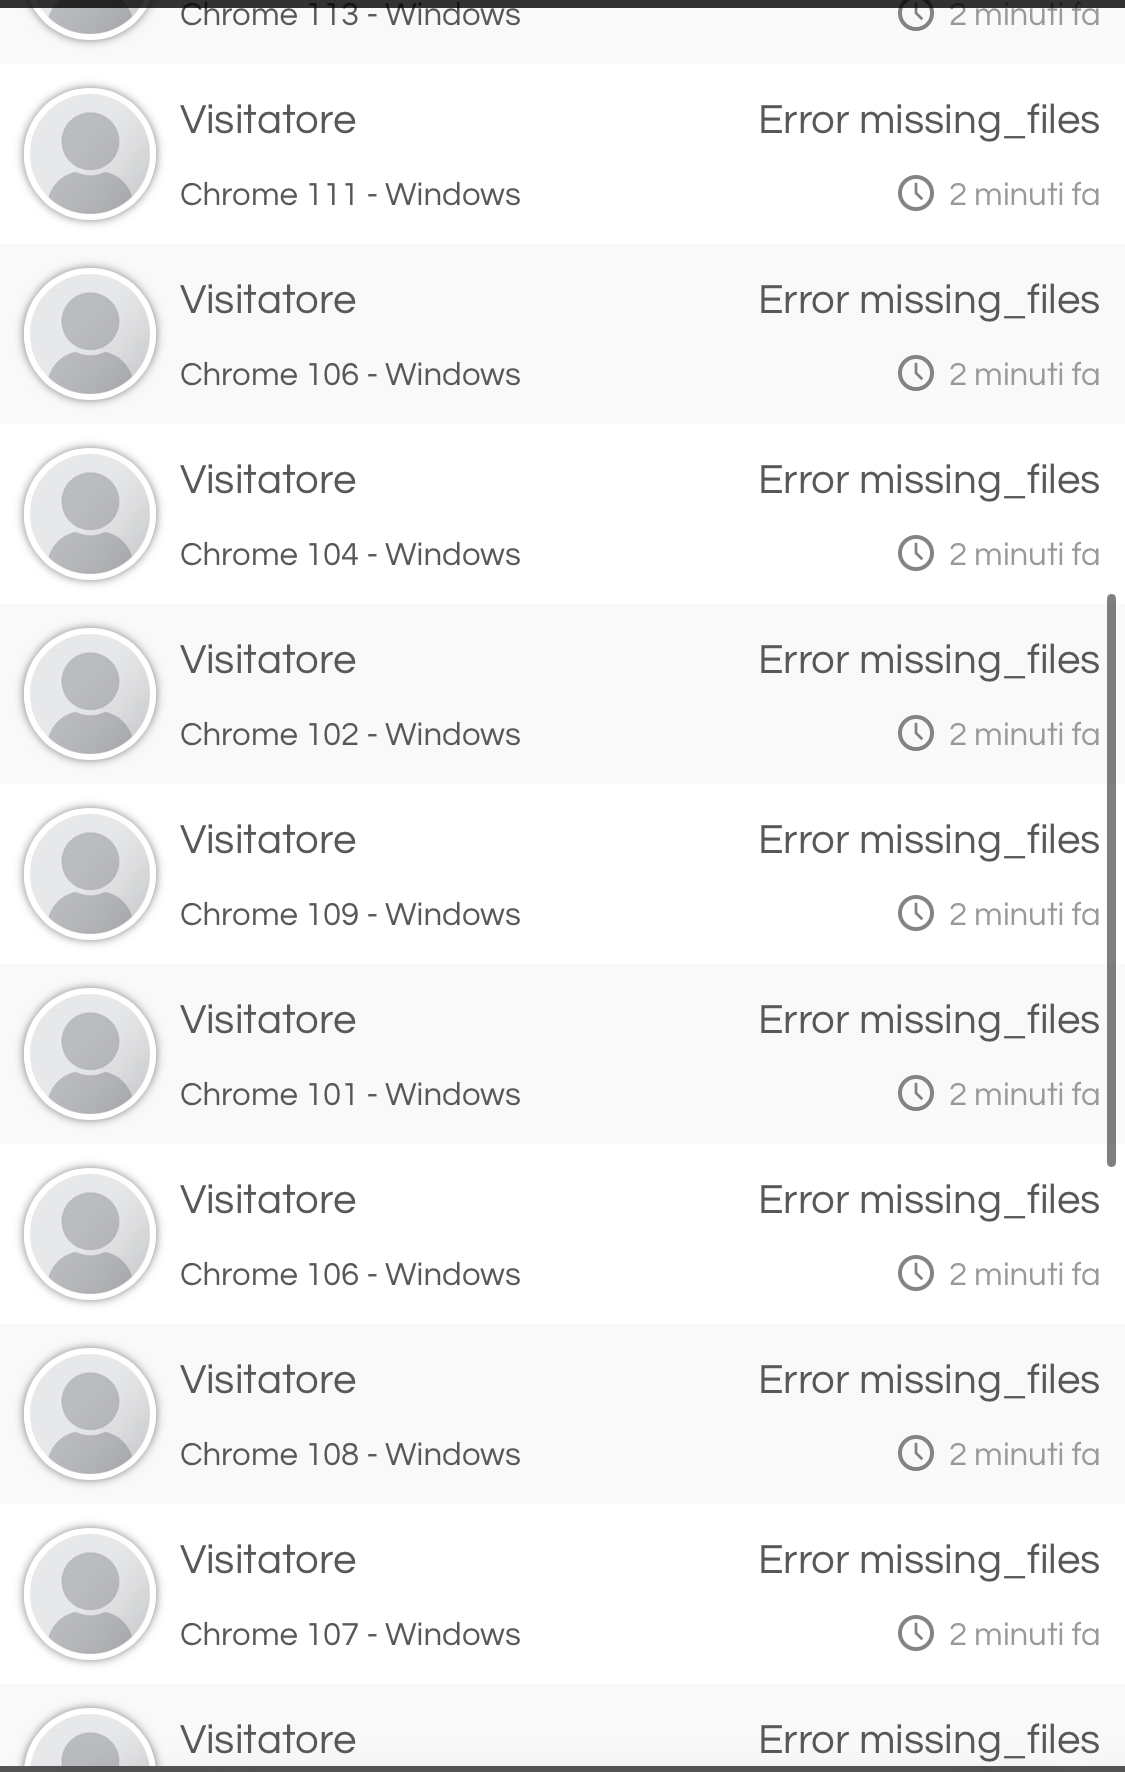Click the Error missing_files label for Chrome 111
This screenshot has height=1772, width=1125.
click(928, 119)
